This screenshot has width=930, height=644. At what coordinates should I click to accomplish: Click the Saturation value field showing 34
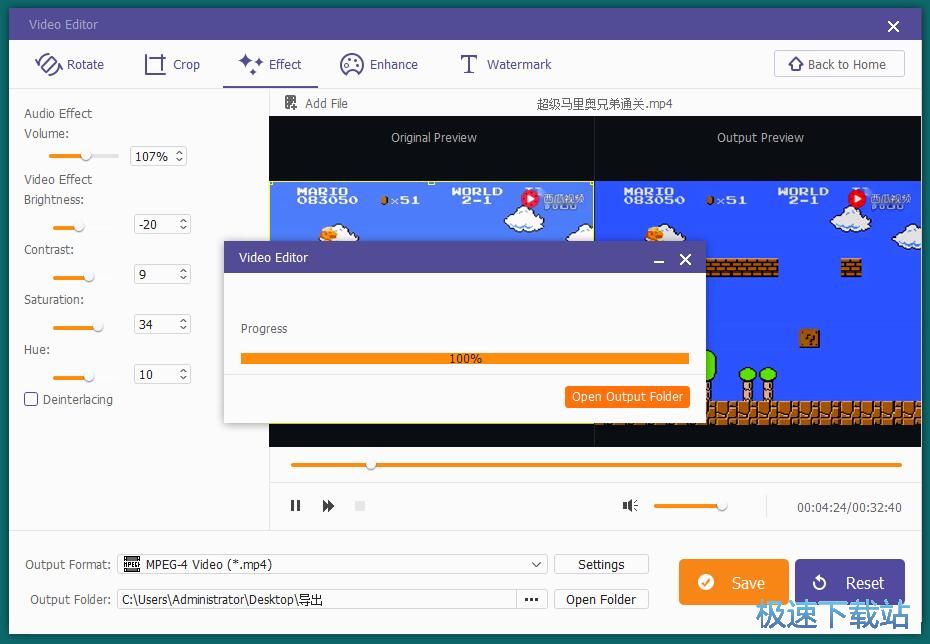[162, 324]
